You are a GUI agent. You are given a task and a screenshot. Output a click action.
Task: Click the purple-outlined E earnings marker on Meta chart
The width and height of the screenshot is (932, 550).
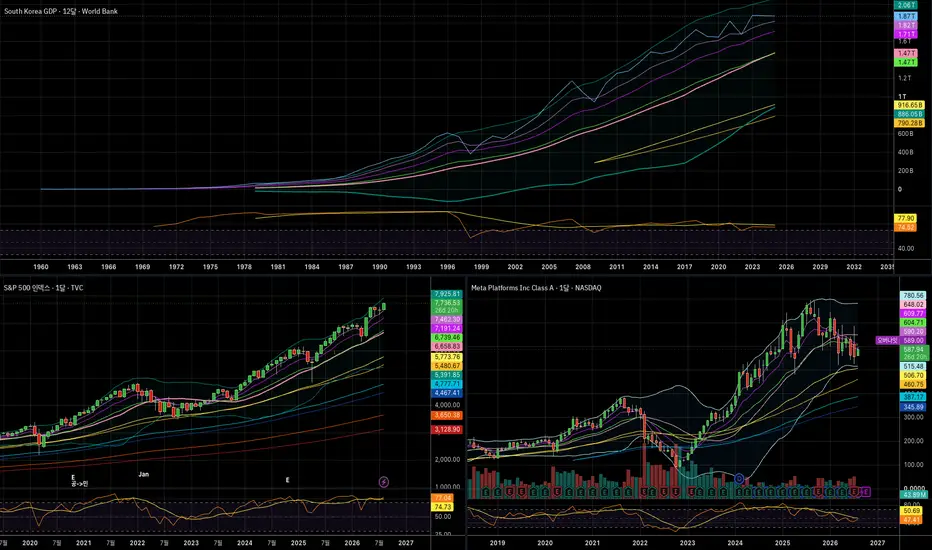click(866, 492)
